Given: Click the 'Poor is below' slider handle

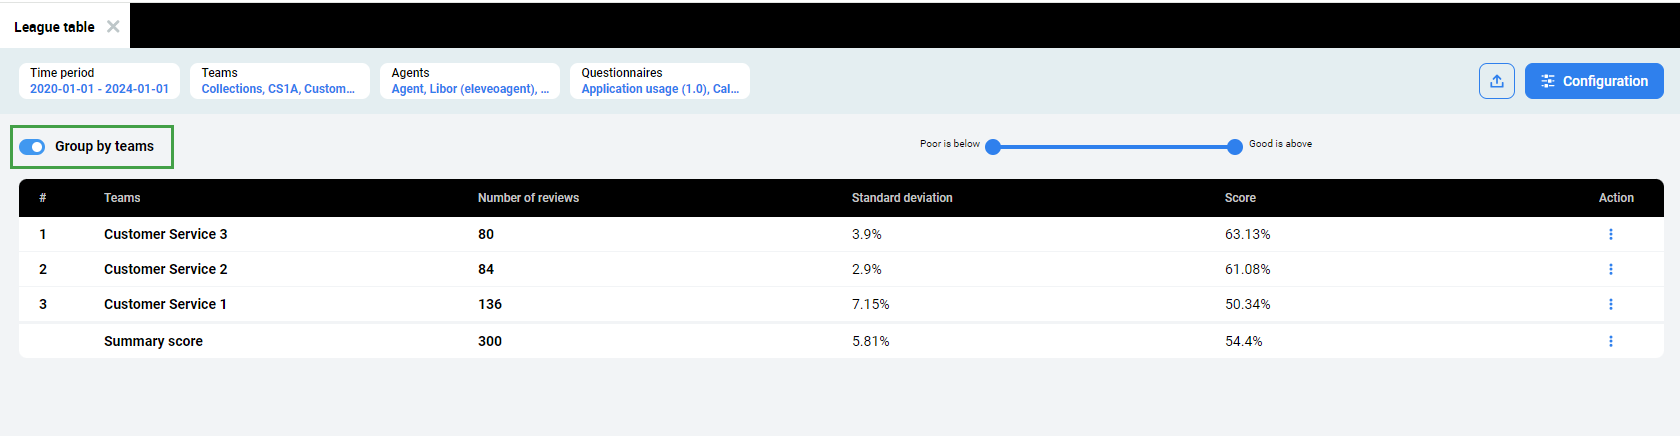Looking at the screenshot, I should (993, 147).
